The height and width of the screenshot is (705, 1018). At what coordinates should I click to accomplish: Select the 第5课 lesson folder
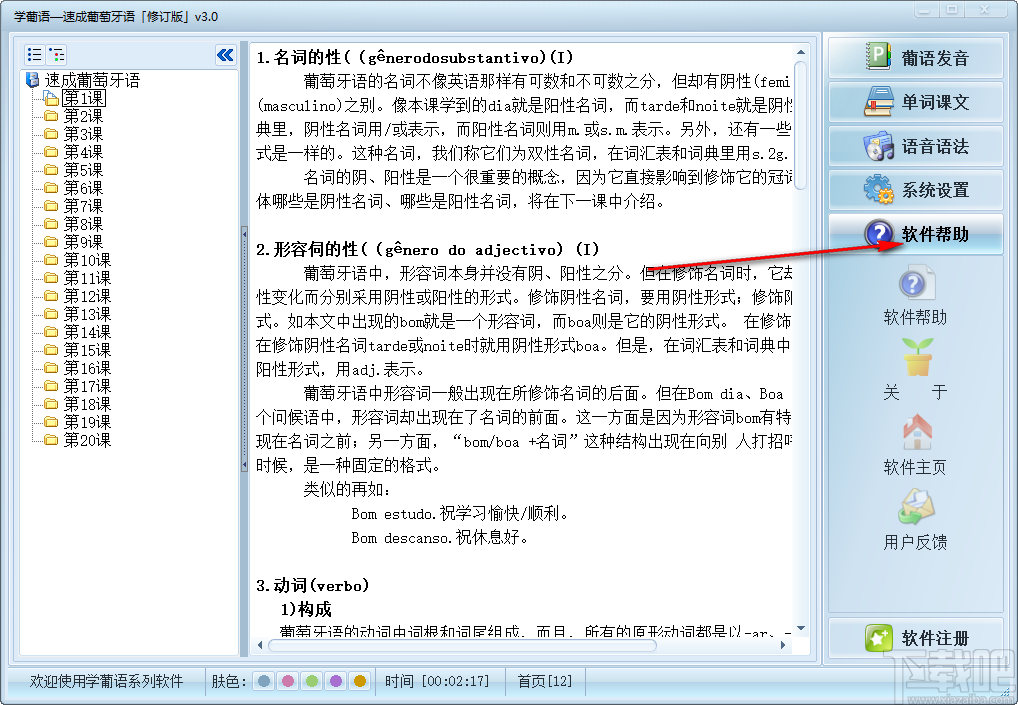pyautogui.click(x=79, y=169)
